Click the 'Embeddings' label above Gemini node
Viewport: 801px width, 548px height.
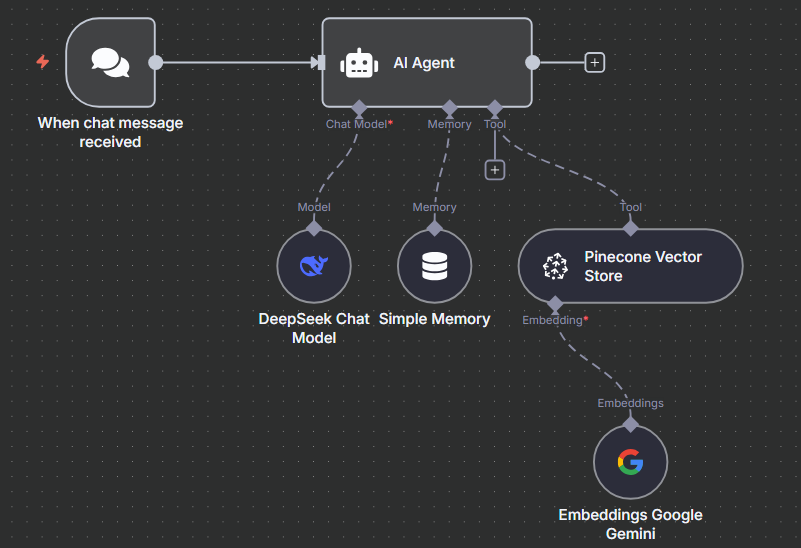tap(630, 403)
